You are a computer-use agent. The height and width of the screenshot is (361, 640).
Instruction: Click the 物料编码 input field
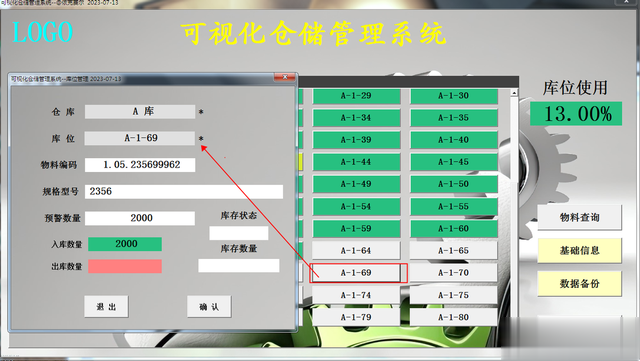[140, 165]
